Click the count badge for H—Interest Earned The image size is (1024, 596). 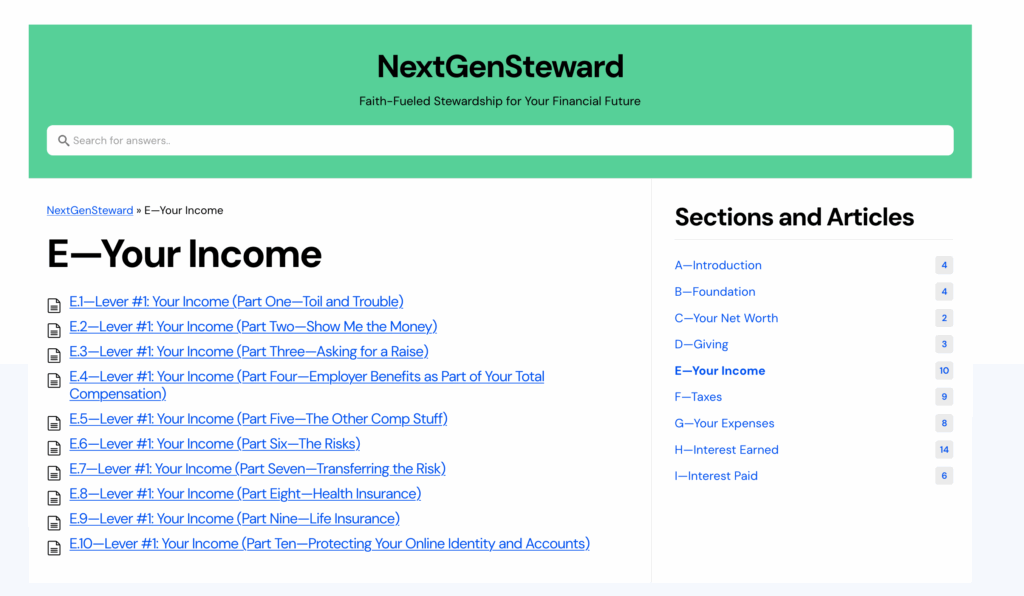(x=944, y=449)
